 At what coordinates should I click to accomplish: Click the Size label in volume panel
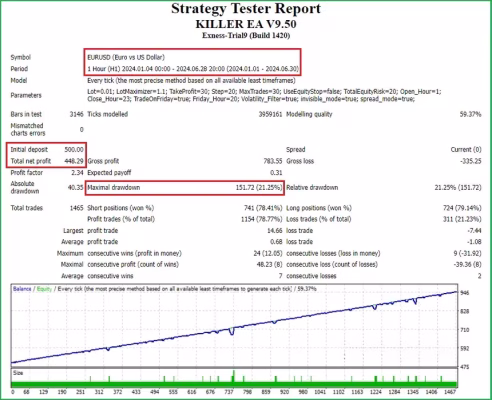(x=18, y=373)
